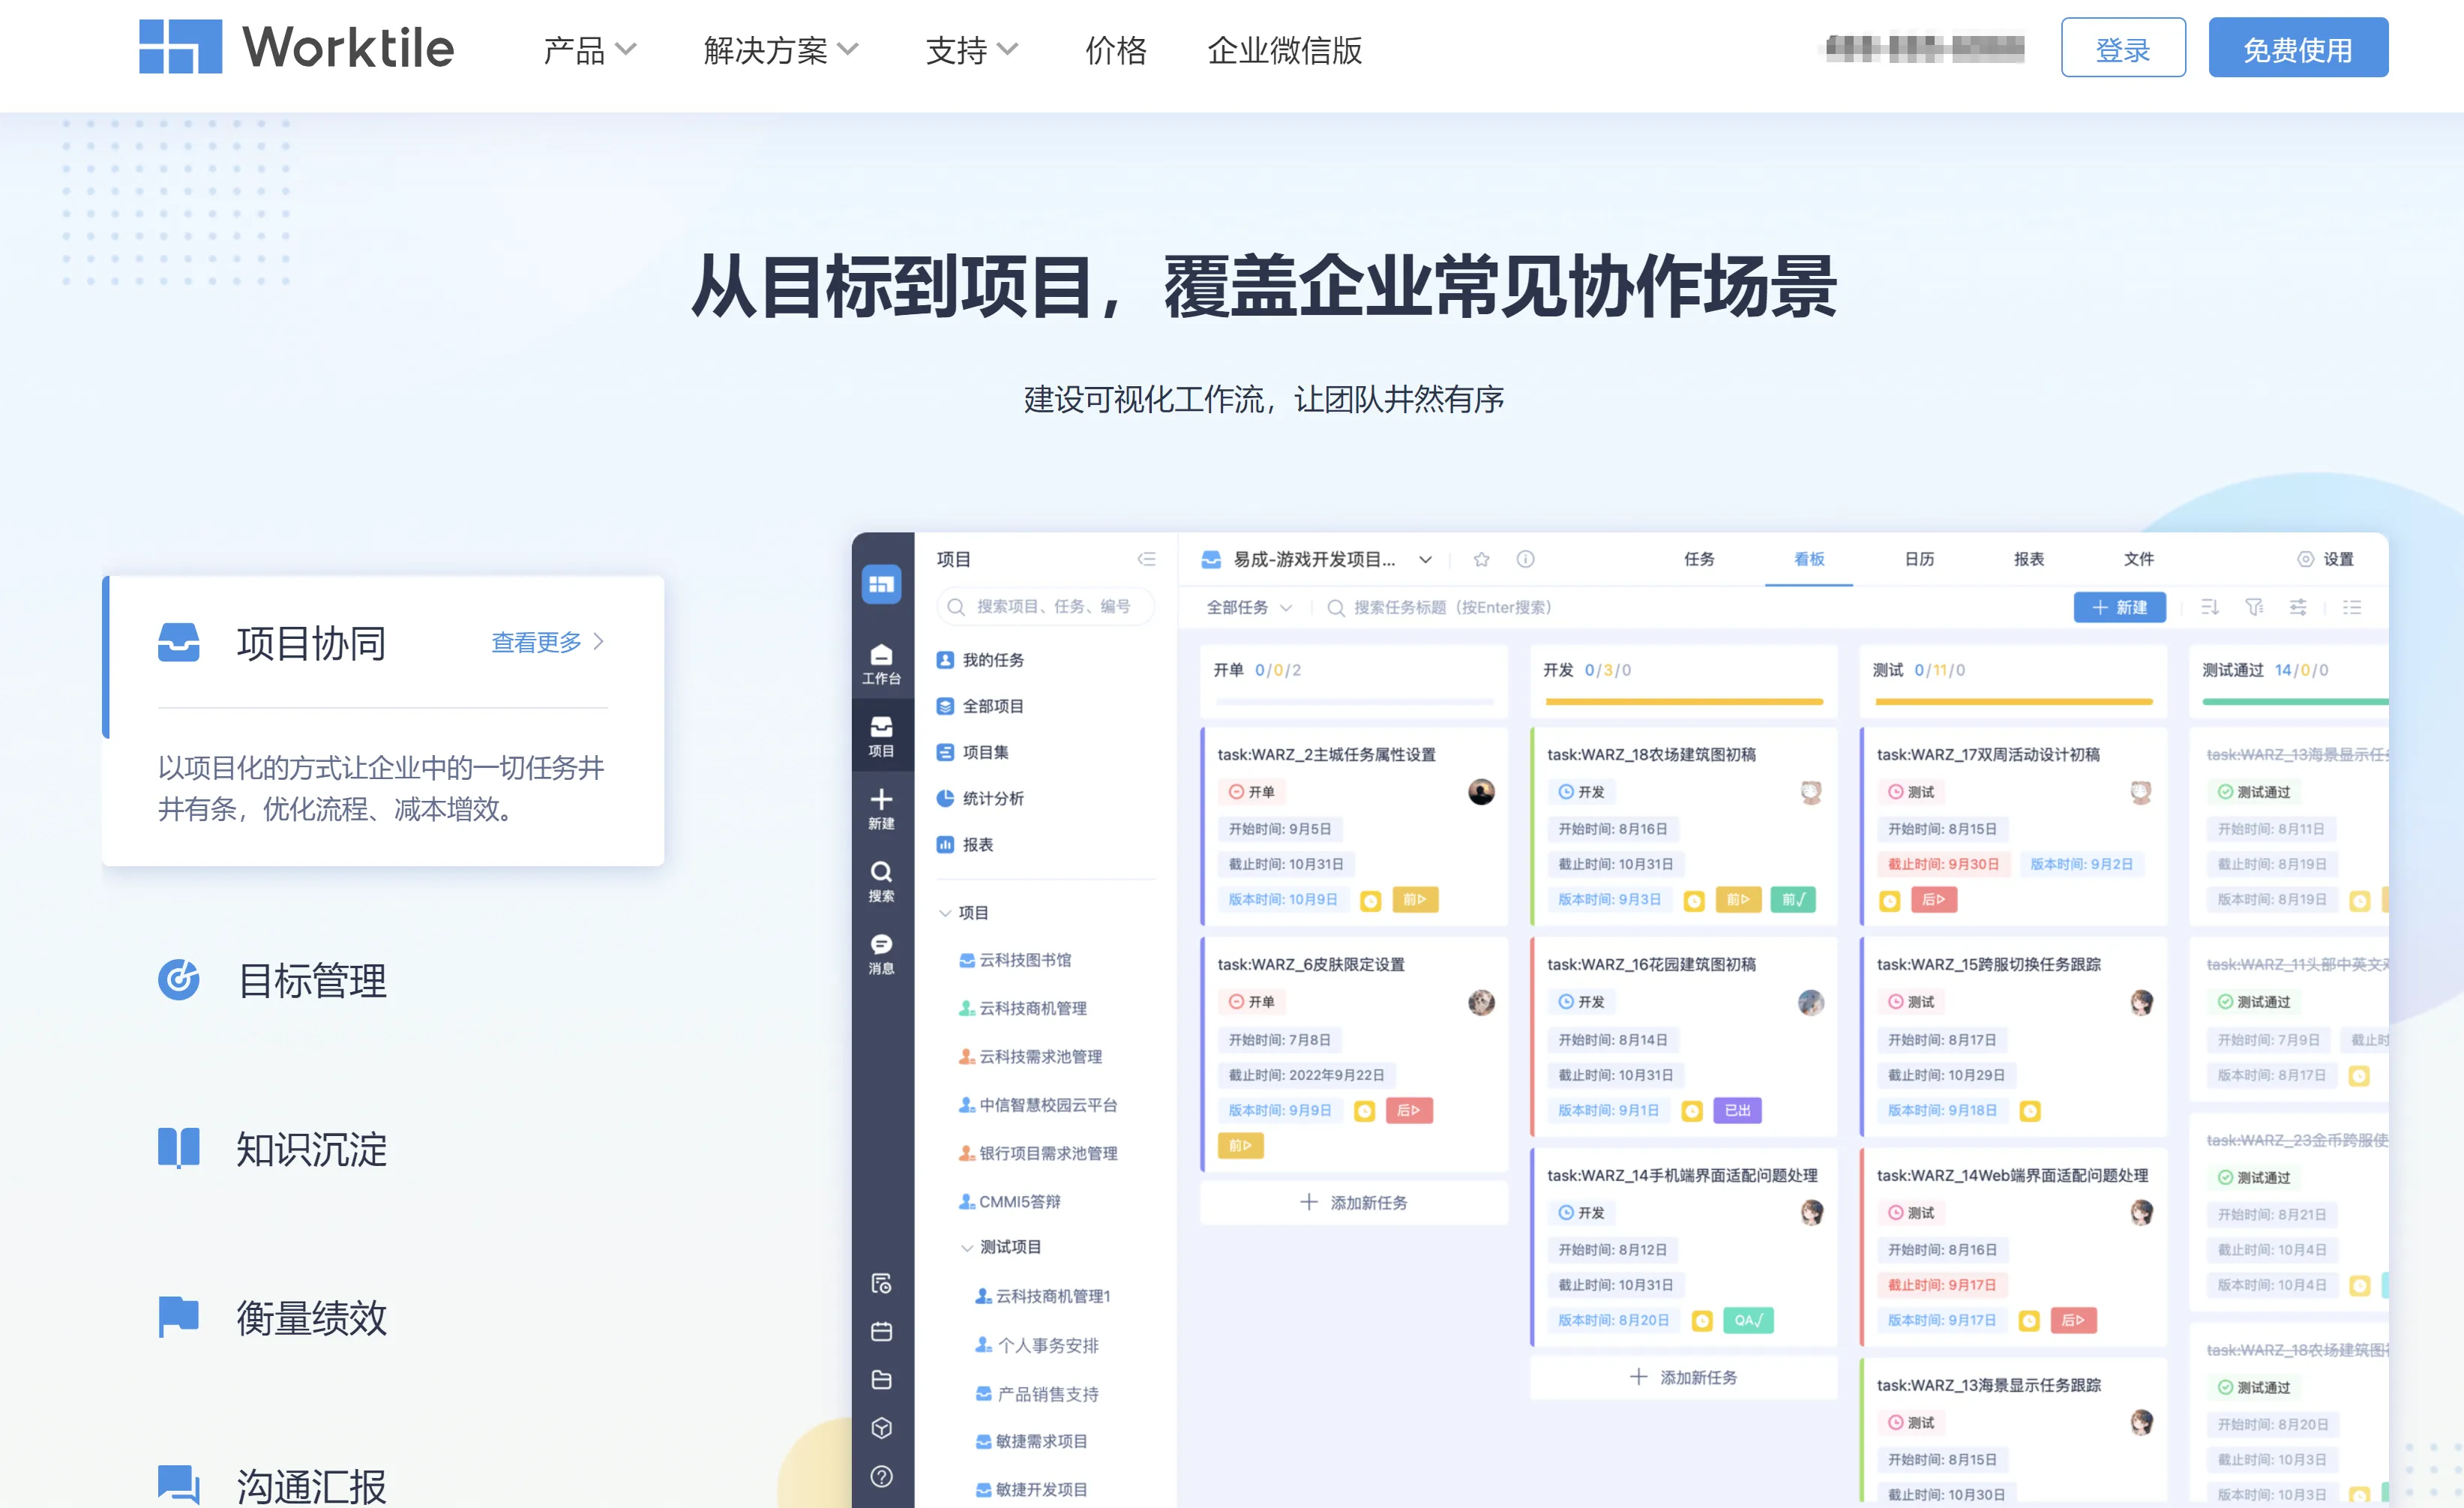The image size is (2464, 1508).
Task: Click the Worktile logo icon
Action: click(180, 47)
